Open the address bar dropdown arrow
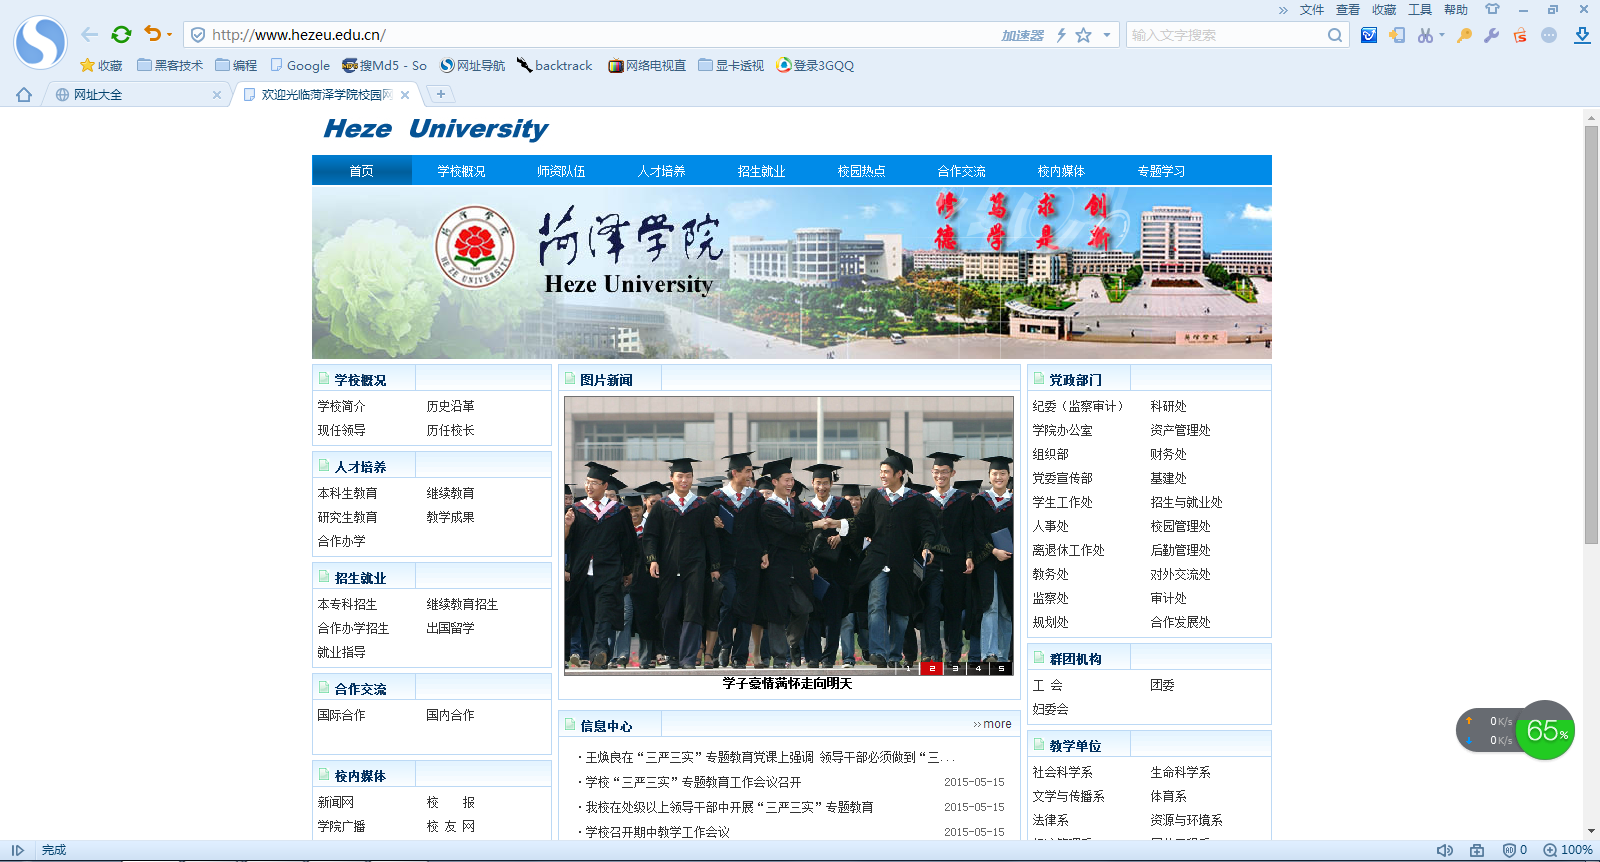1600x862 pixels. tap(1107, 35)
